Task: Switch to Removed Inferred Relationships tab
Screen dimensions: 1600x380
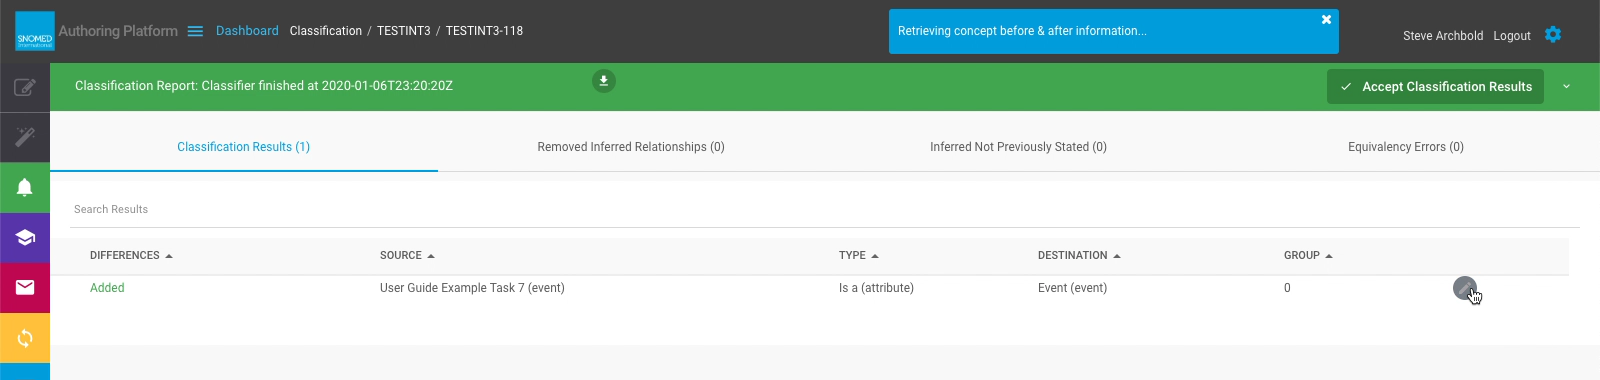Action: [x=631, y=147]
